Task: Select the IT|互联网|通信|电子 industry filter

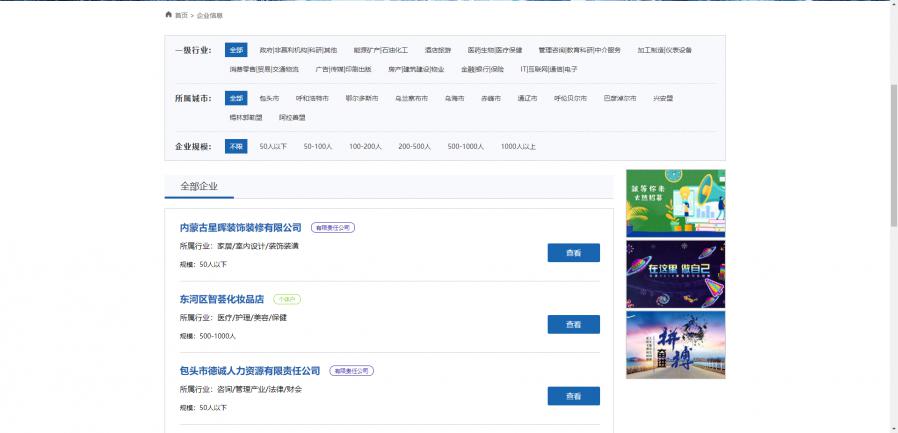Action: pos(548,69)
